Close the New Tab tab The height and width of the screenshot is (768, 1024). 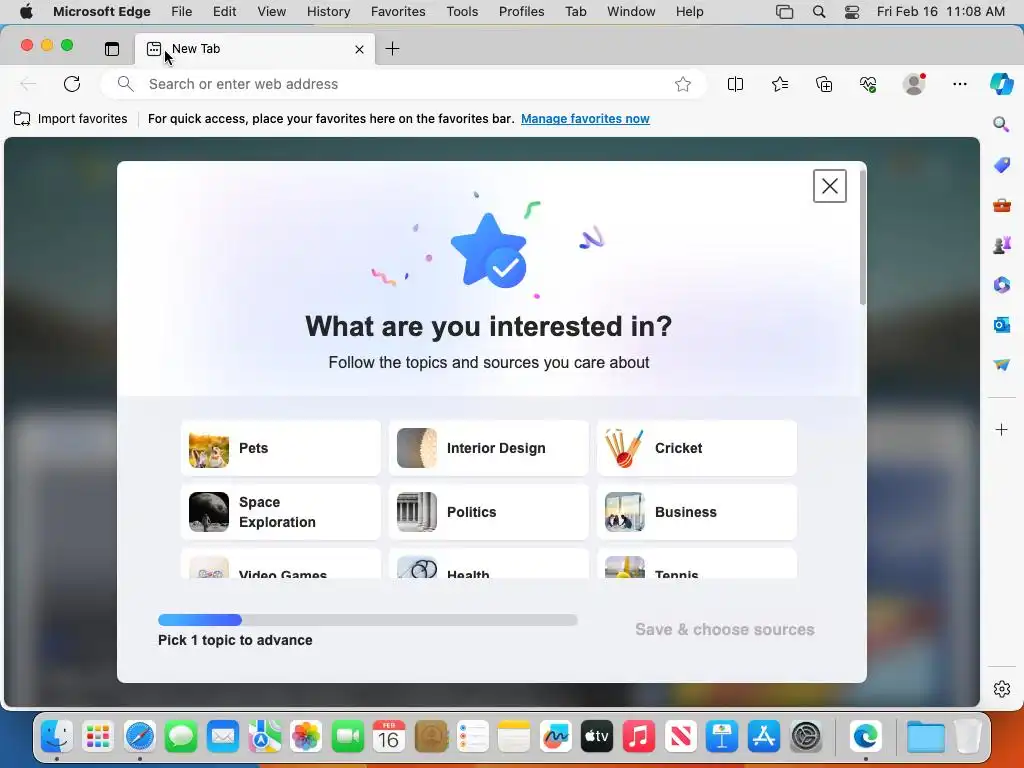tap(359, 49)
